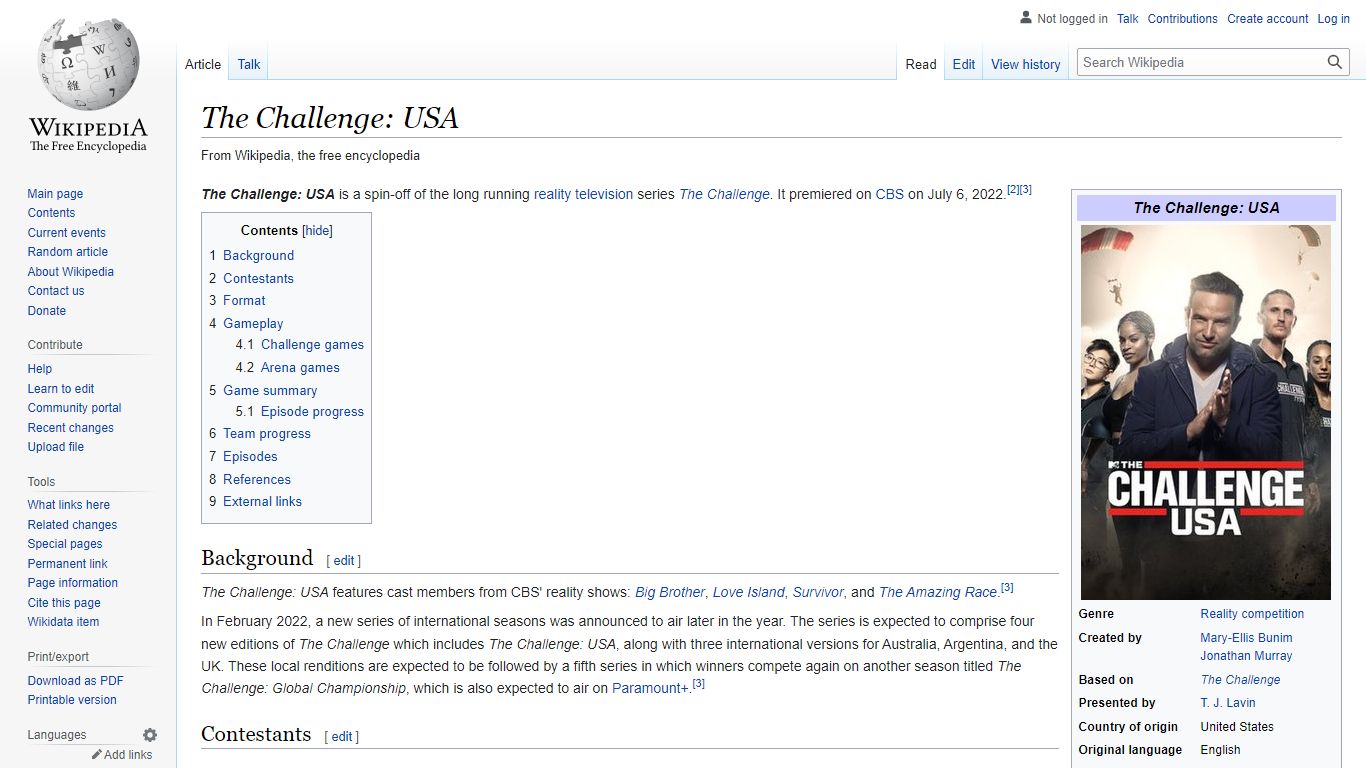Open Printable version link

click(x=72, y=700)
